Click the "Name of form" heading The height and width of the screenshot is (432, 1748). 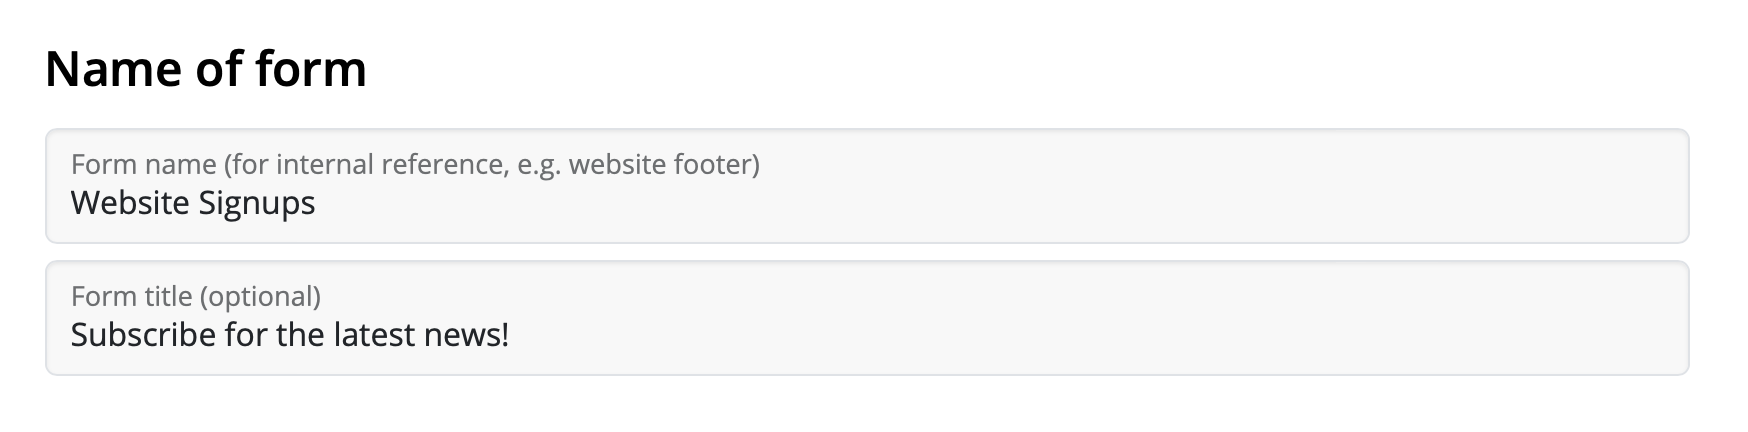(x=206, y=69)
